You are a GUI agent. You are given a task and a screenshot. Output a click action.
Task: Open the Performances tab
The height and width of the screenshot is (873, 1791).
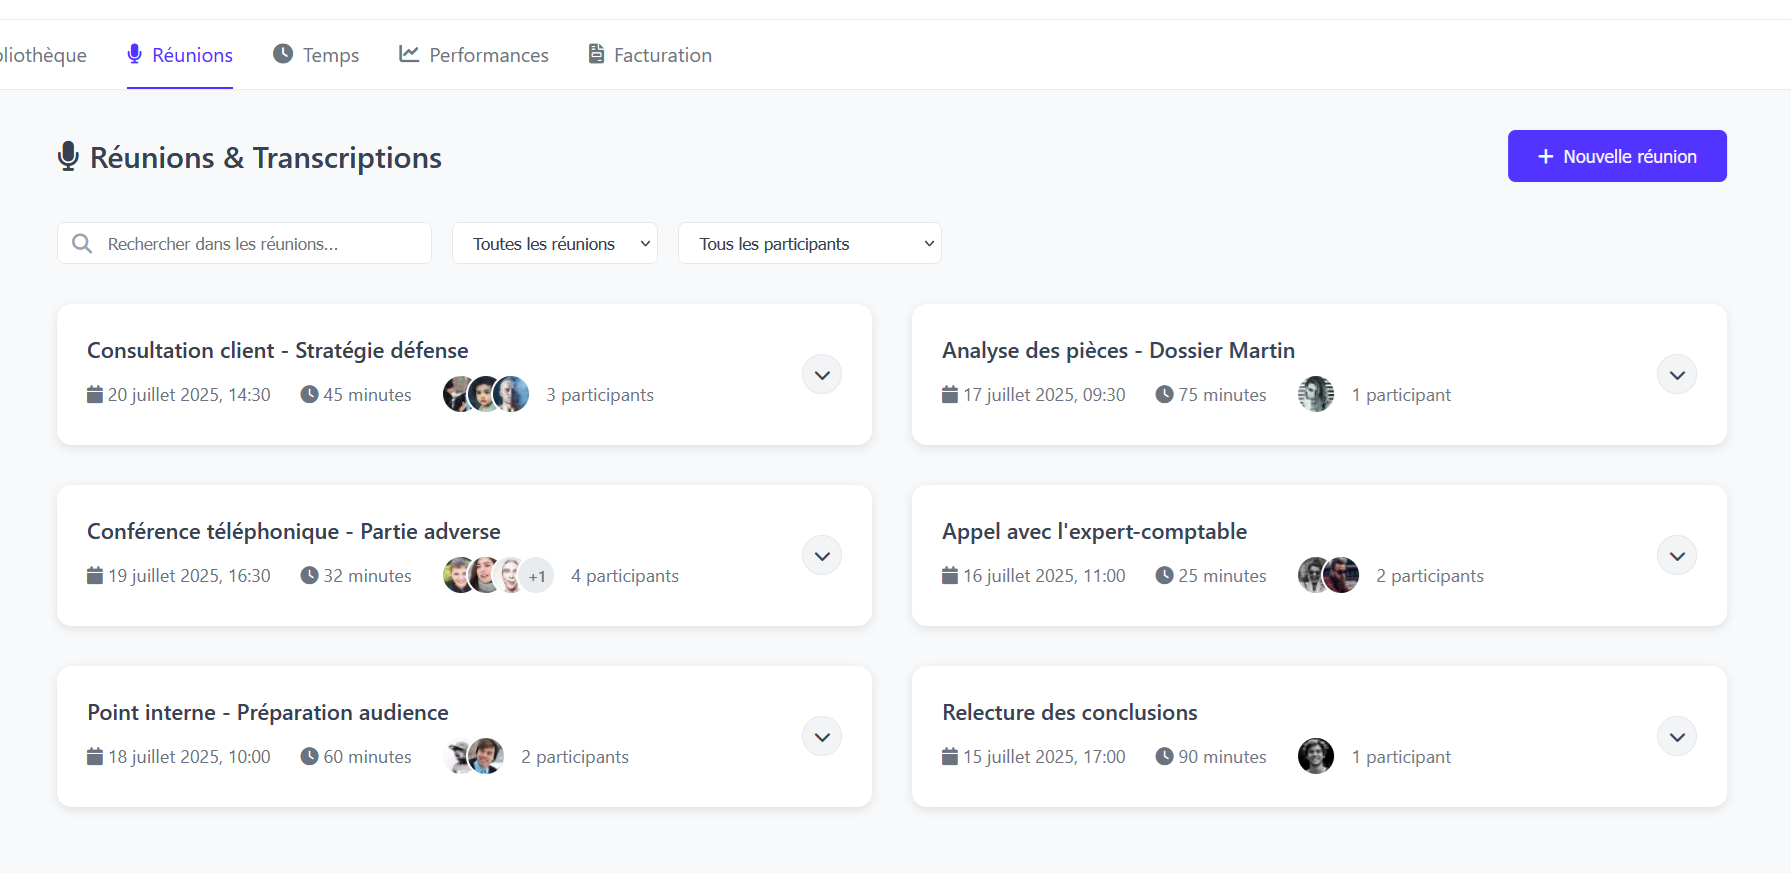pos(474,55)
